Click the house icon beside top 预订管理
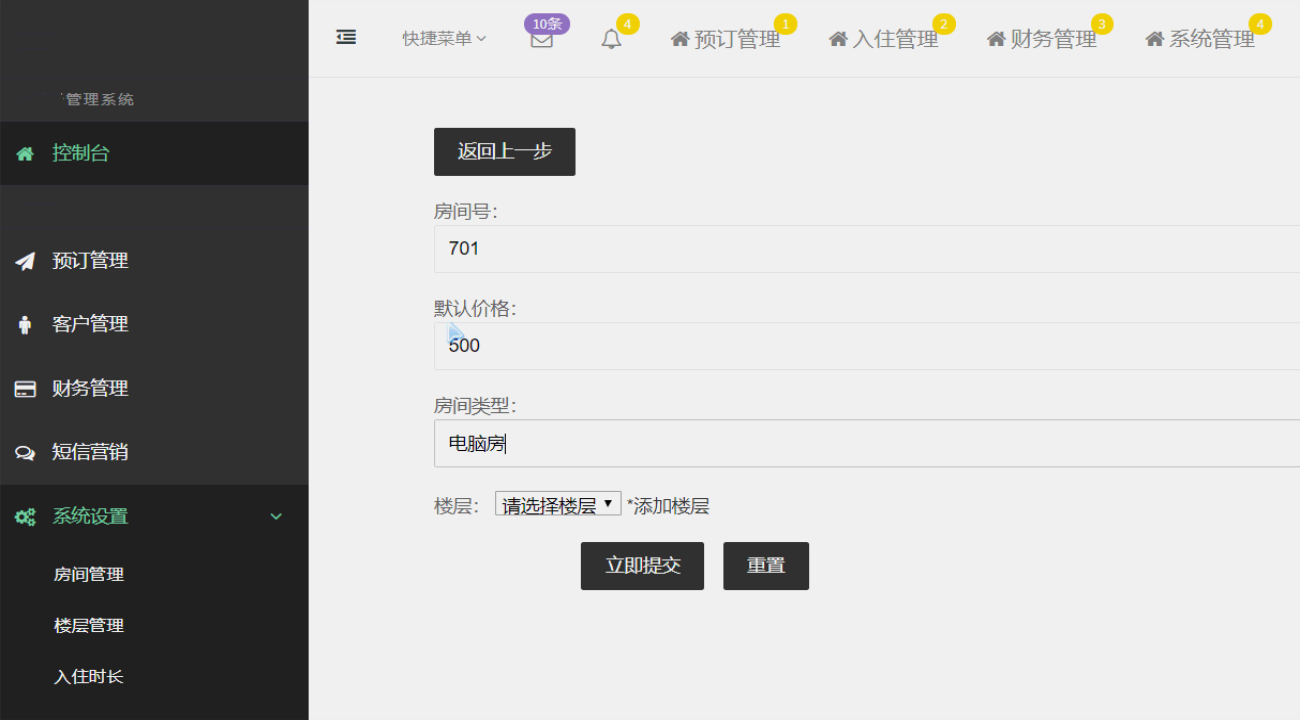 pyautogui.click(x=680, y=39)
